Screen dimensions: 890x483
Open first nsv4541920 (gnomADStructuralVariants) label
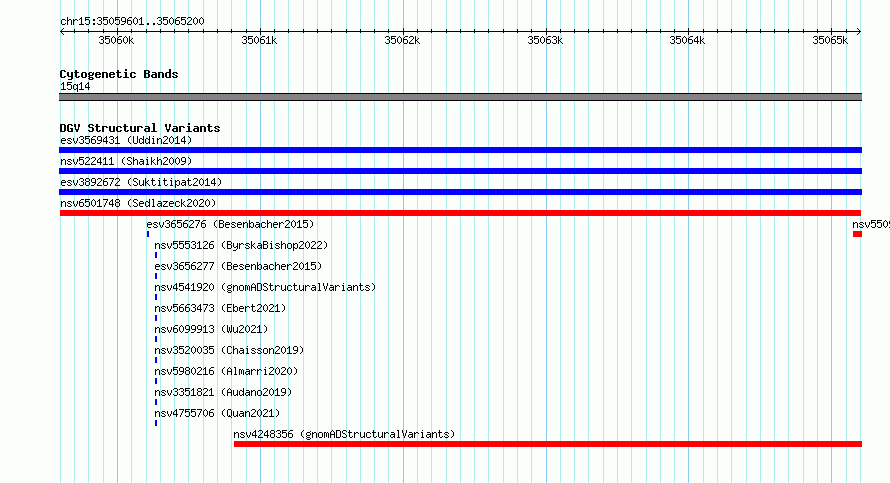point(265,287)
